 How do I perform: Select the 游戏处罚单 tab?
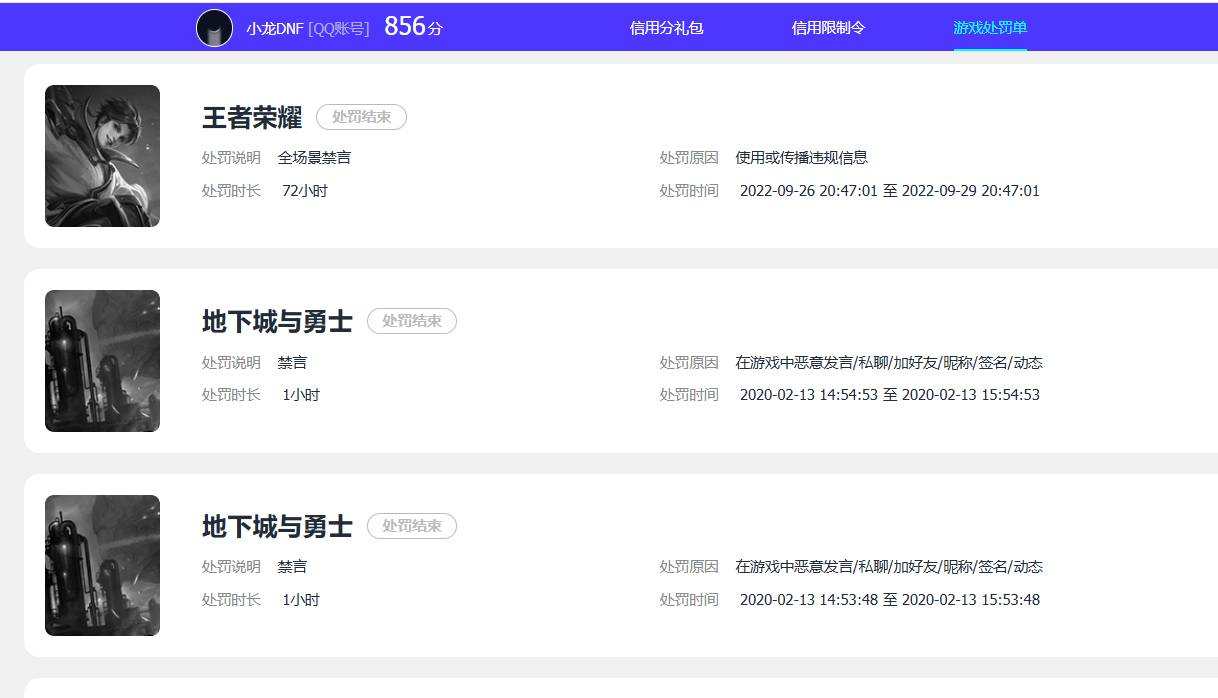click(990, 28)
